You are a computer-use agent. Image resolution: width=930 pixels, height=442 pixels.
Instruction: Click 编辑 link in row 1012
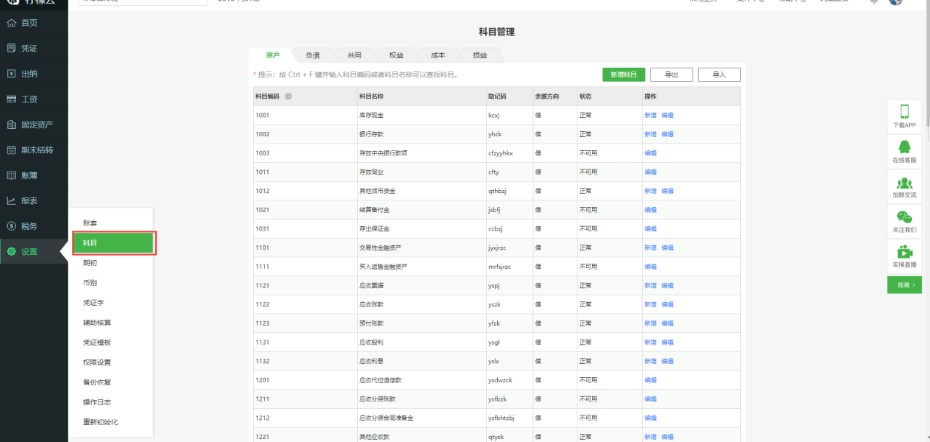[667, 191]
